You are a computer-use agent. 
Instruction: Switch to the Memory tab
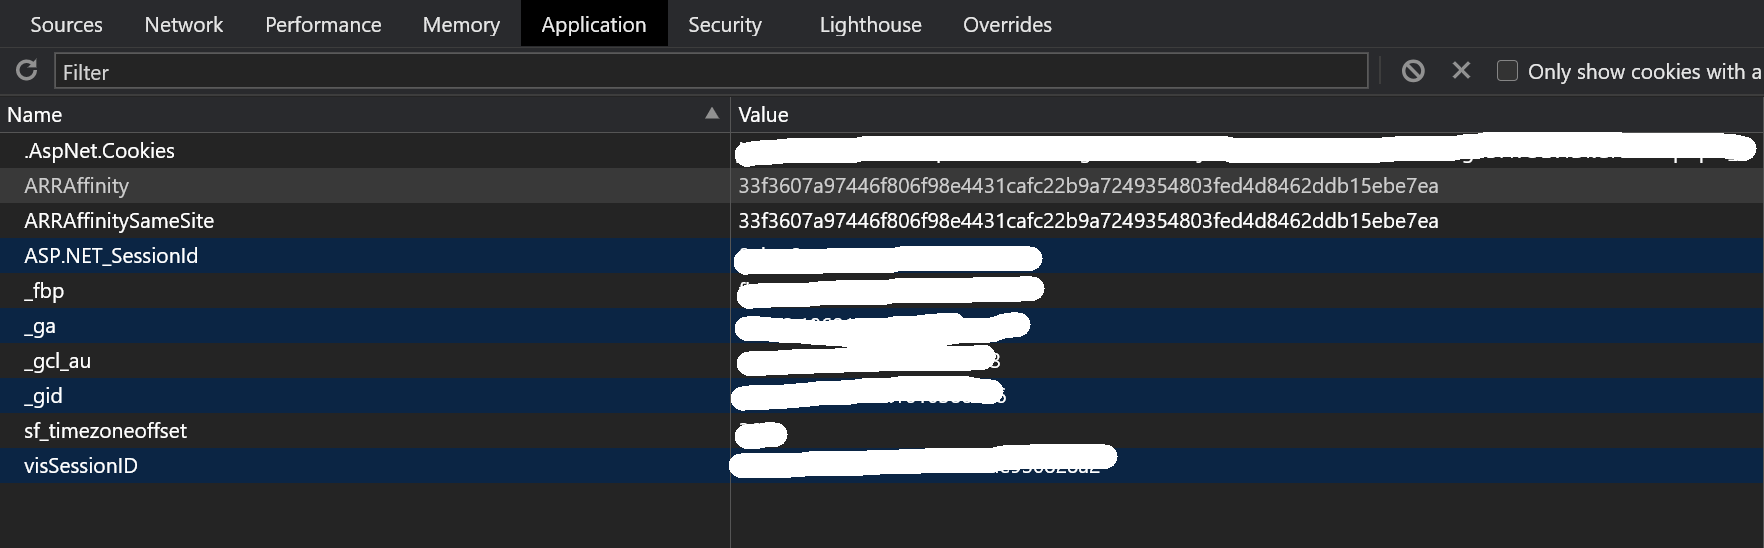[x=461, y=25]
